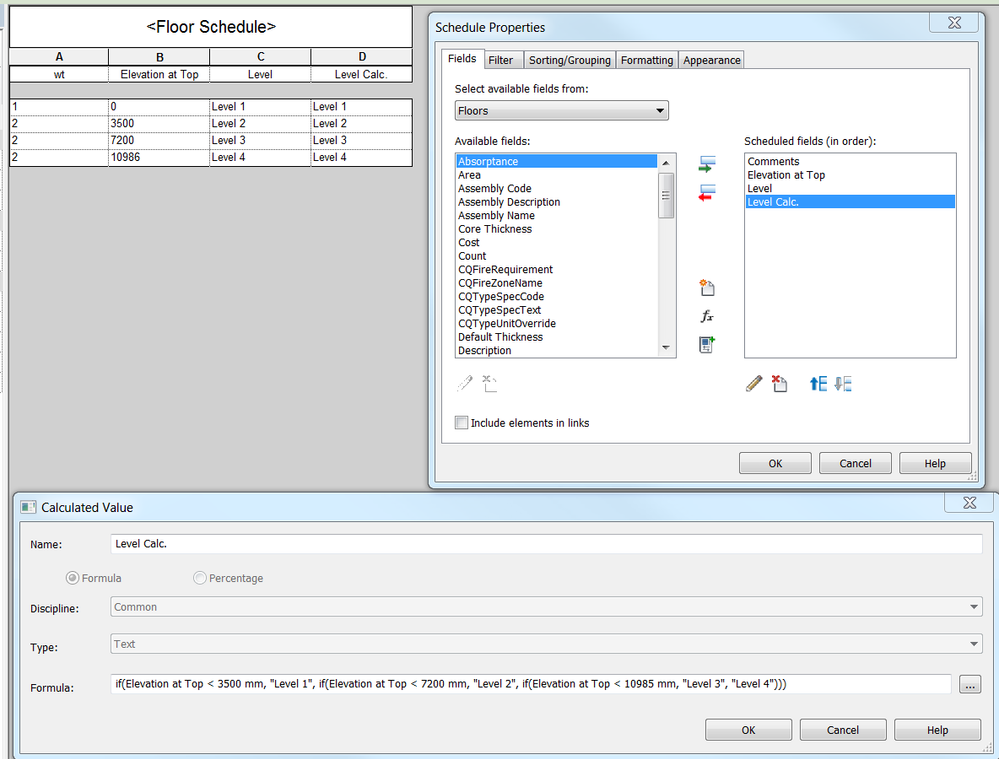Click Help in Calculated Value dialog
The image size is (999, 759).
coord(937,730)
